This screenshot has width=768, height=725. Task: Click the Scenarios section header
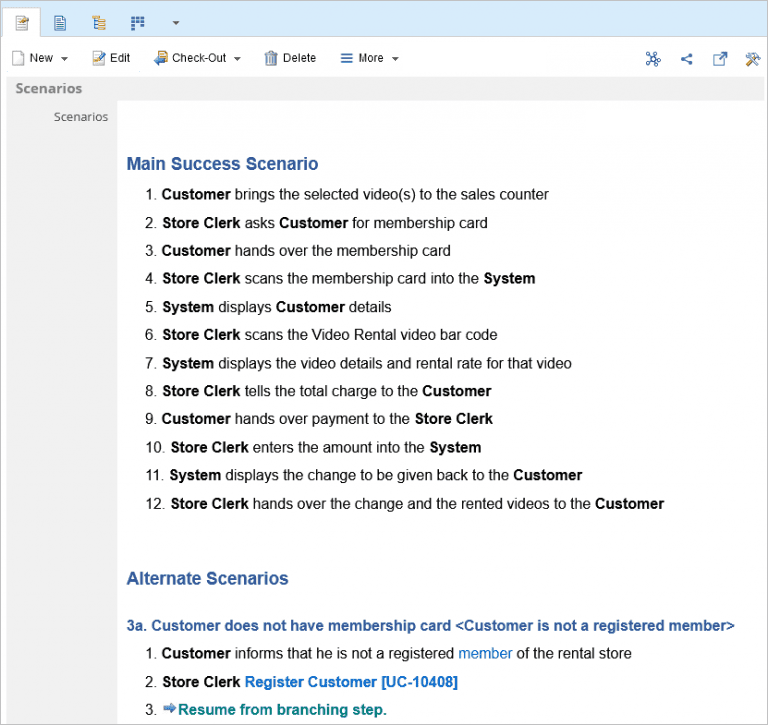pos(49,89)
